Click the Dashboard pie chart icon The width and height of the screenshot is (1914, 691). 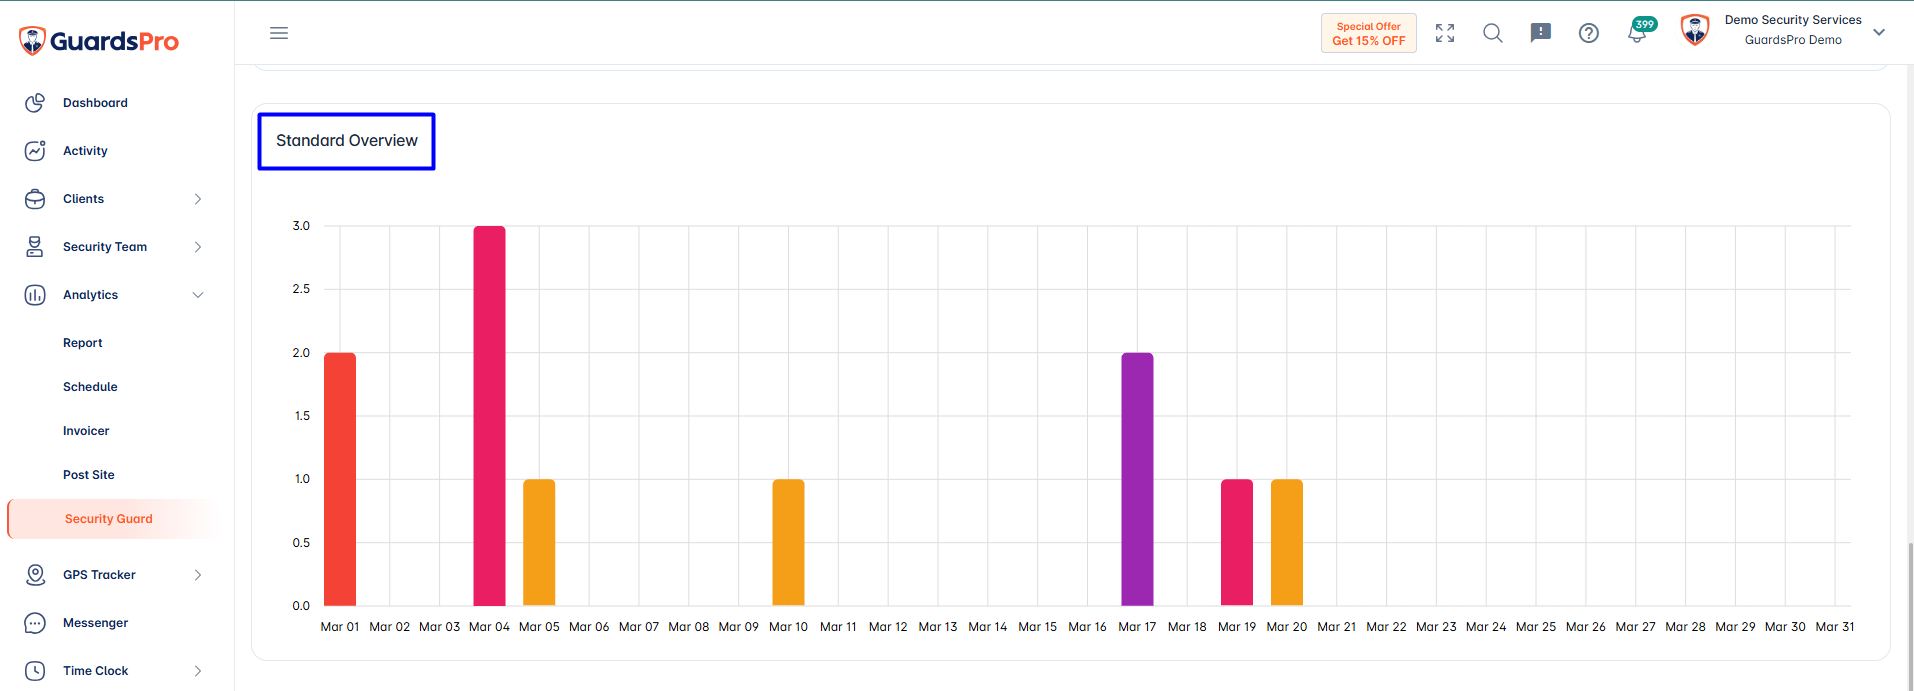coord(35,103)
